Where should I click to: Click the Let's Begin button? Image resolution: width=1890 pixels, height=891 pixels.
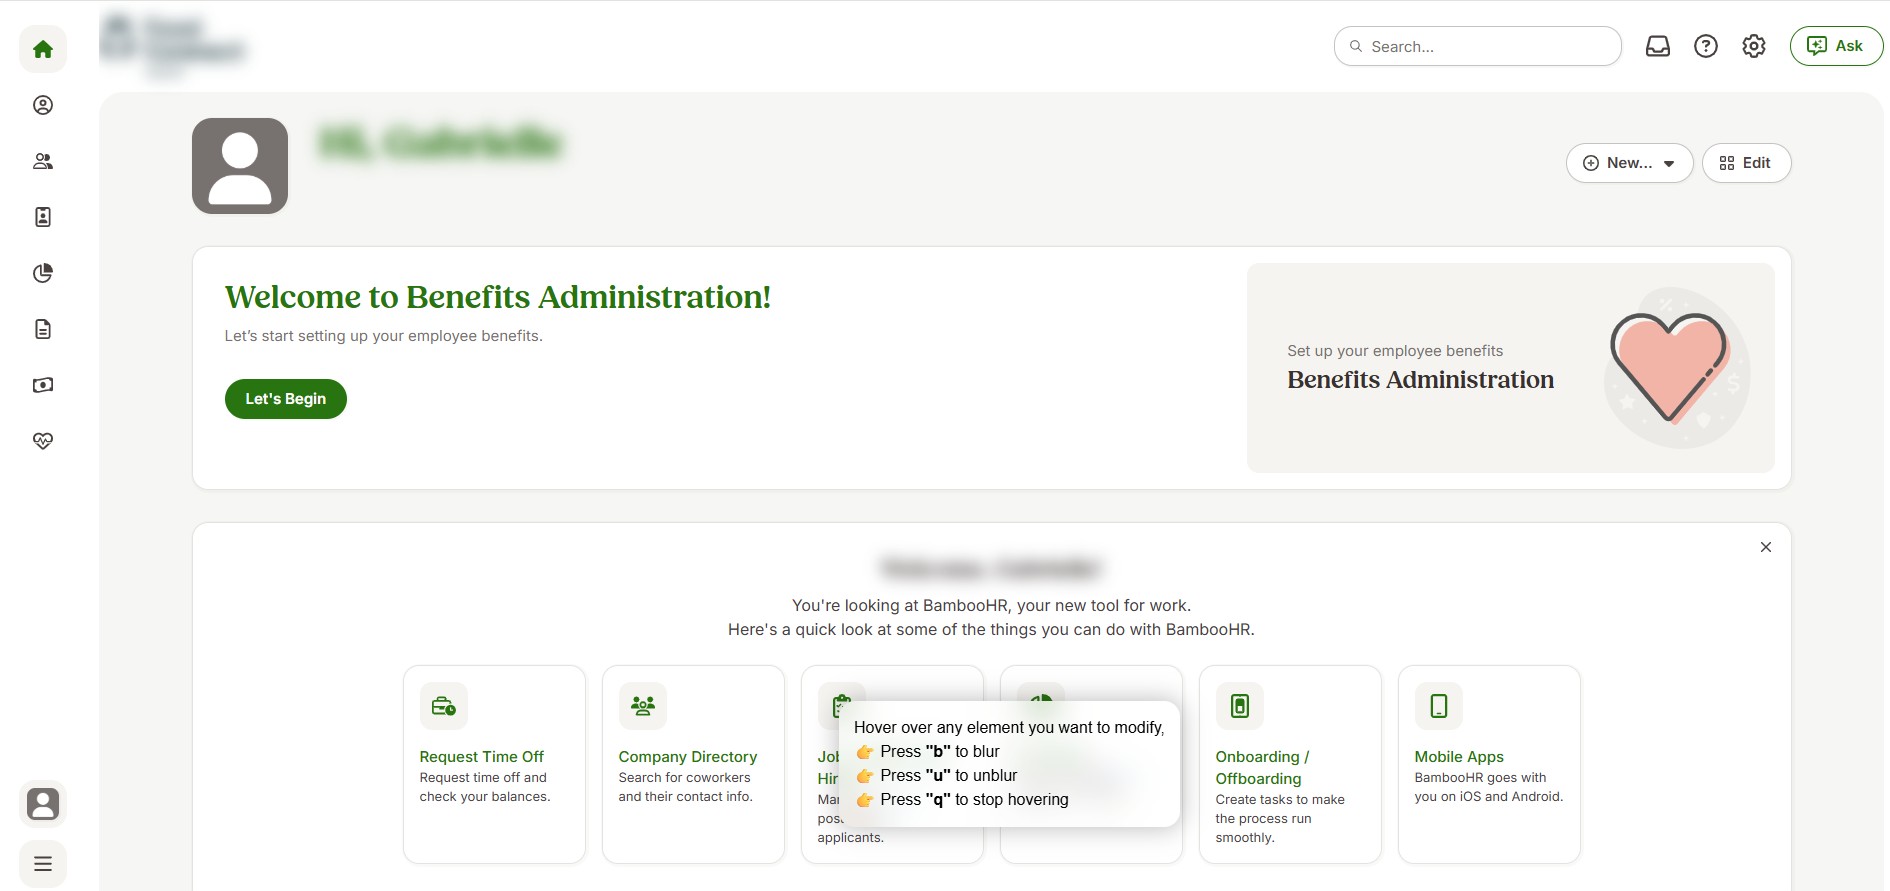[x=286, y=399]
